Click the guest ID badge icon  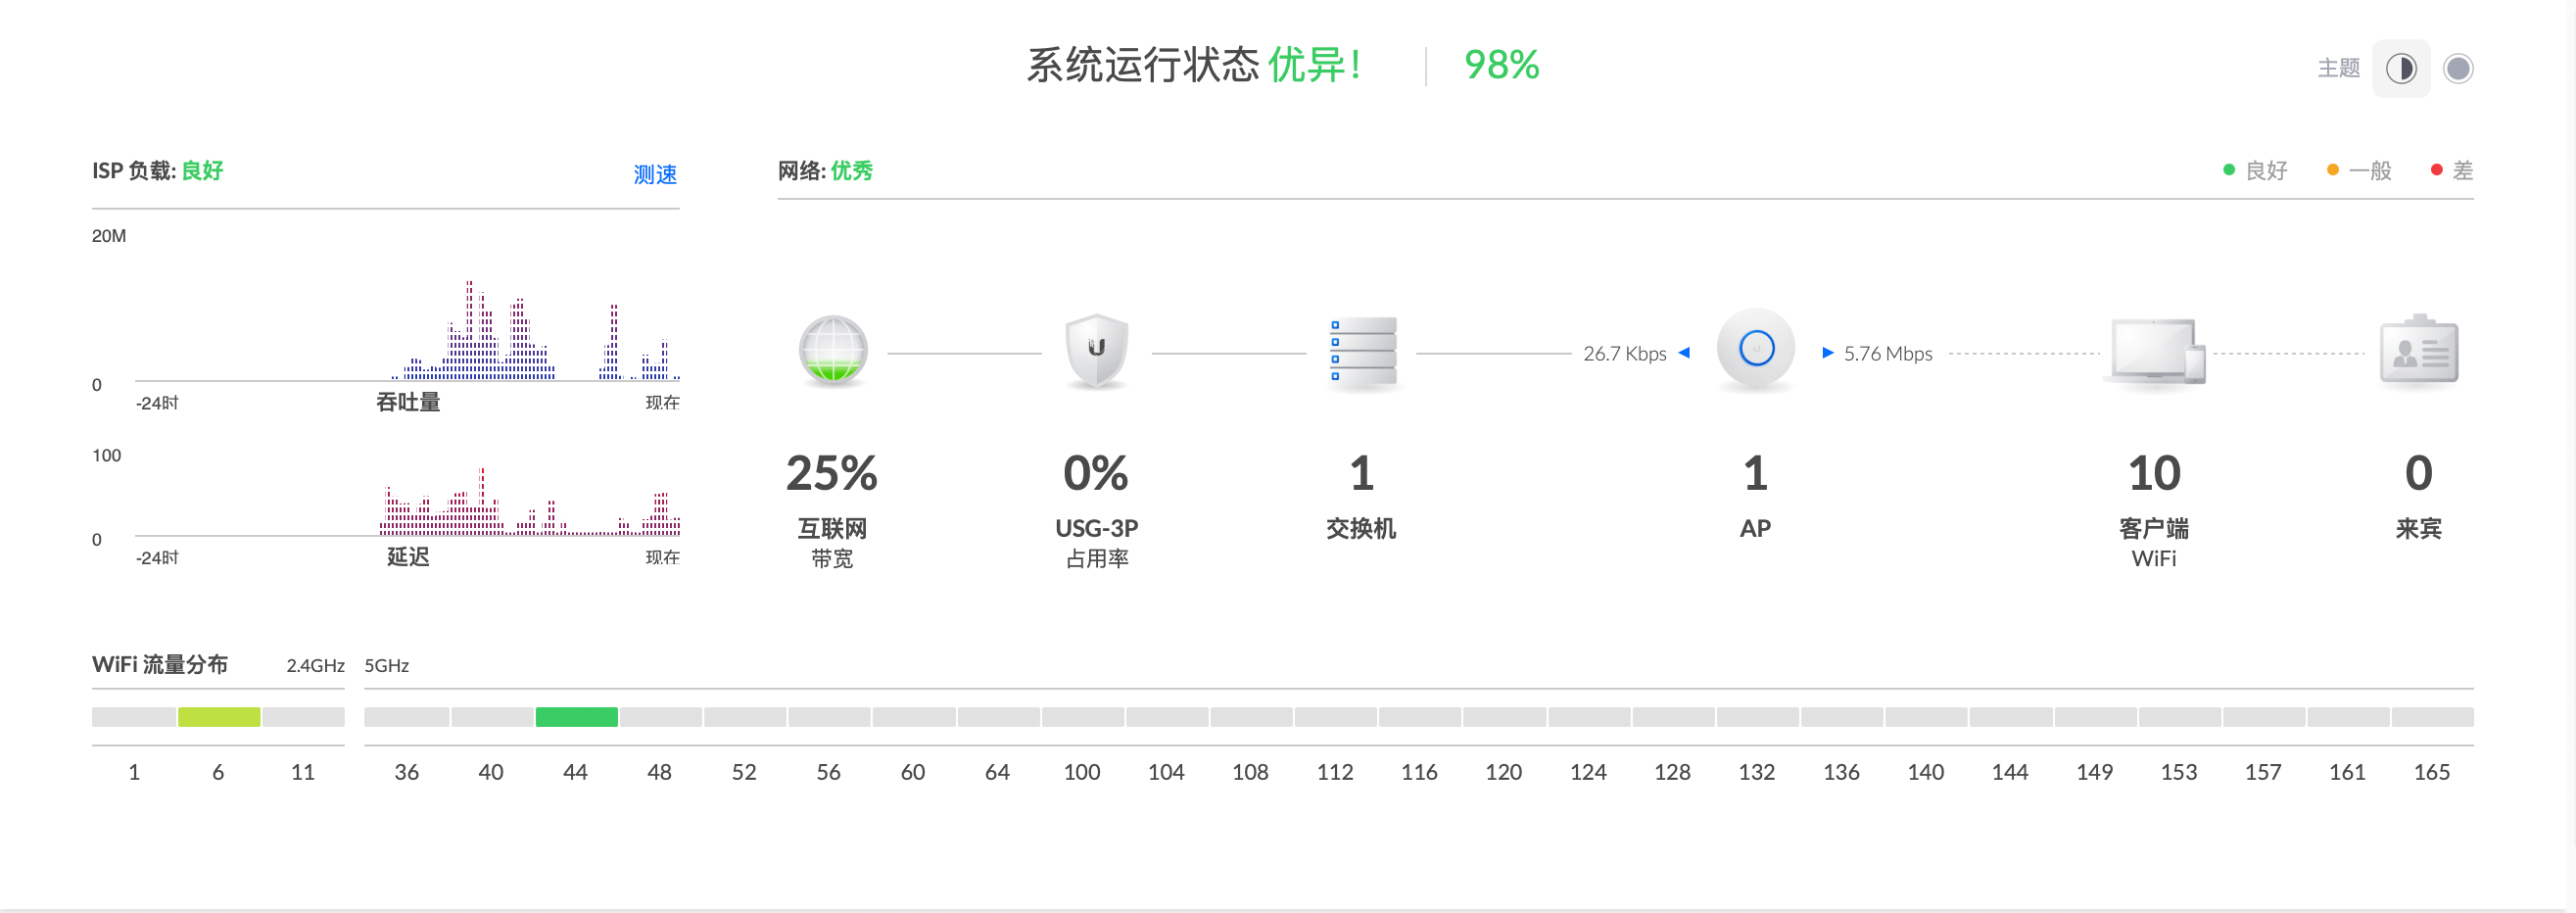click(2418, 351)
